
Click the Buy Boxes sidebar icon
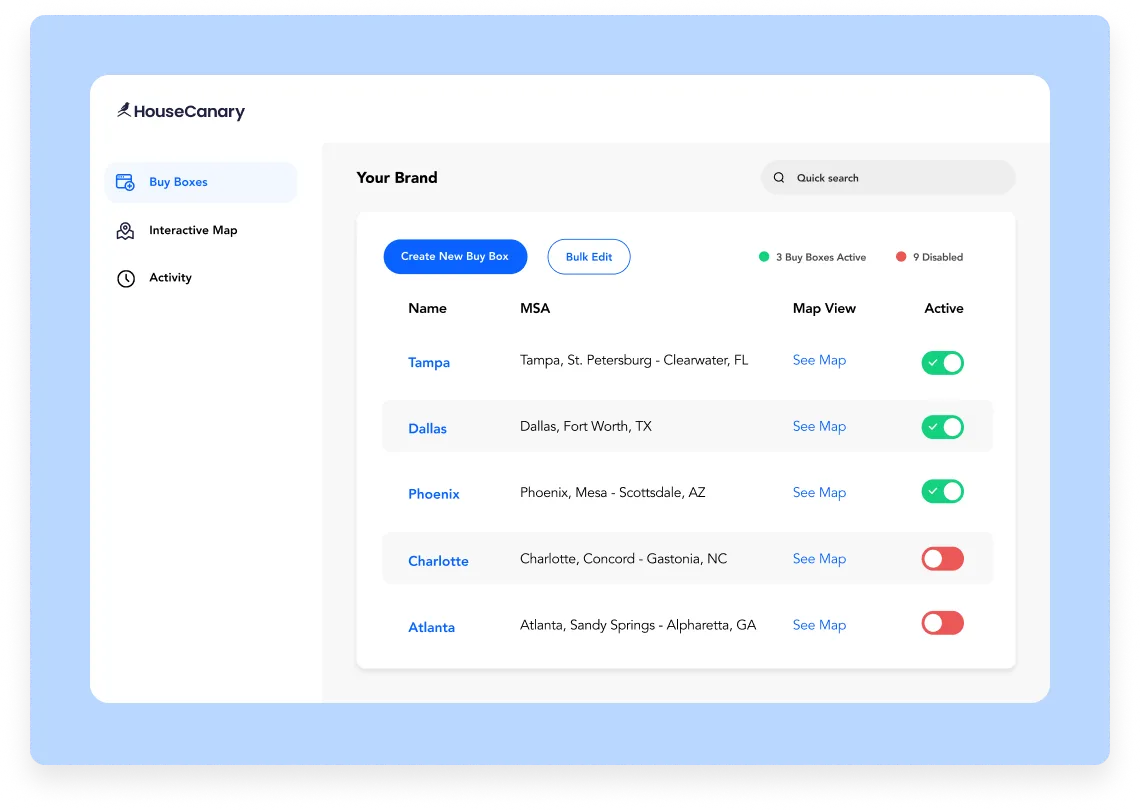(125, 182)
